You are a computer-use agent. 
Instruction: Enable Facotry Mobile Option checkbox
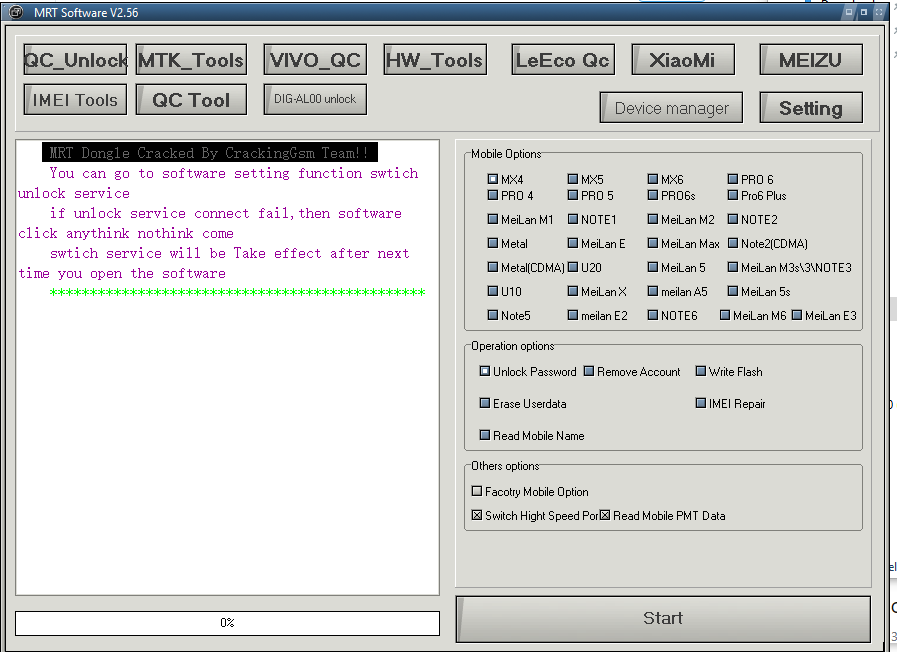[530, 492]
